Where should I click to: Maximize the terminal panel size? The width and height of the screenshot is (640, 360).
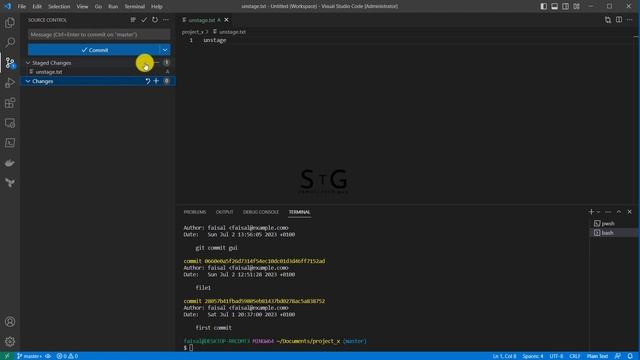point(619,212)
